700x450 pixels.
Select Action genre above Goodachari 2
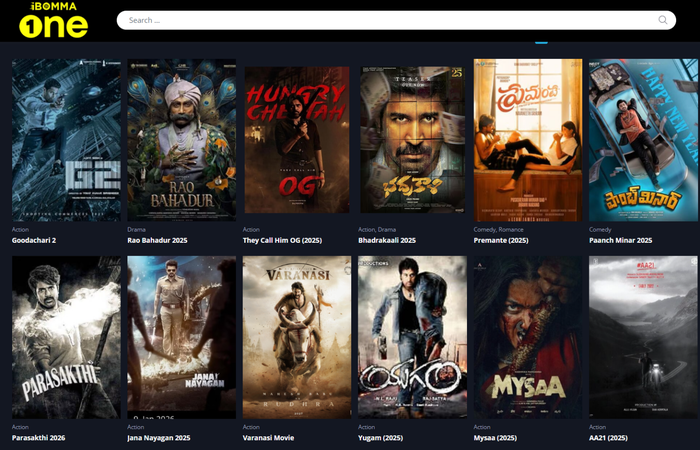(20, 229)
